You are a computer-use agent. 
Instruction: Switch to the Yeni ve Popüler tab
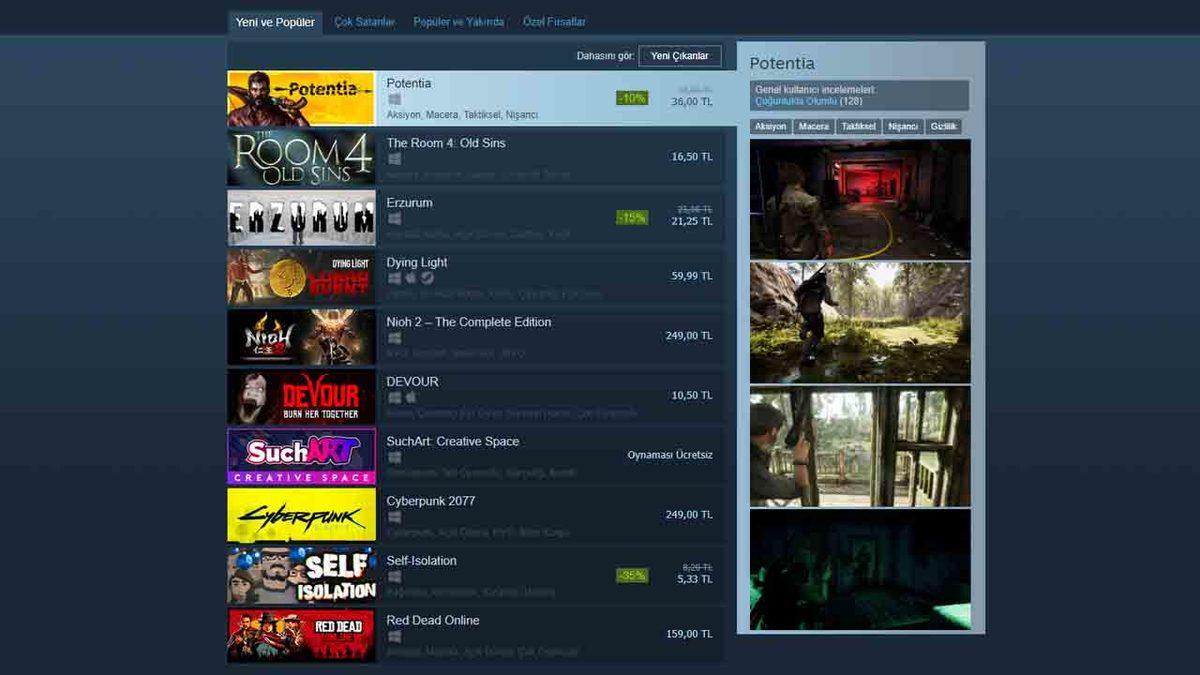click(x=276, y=20)
